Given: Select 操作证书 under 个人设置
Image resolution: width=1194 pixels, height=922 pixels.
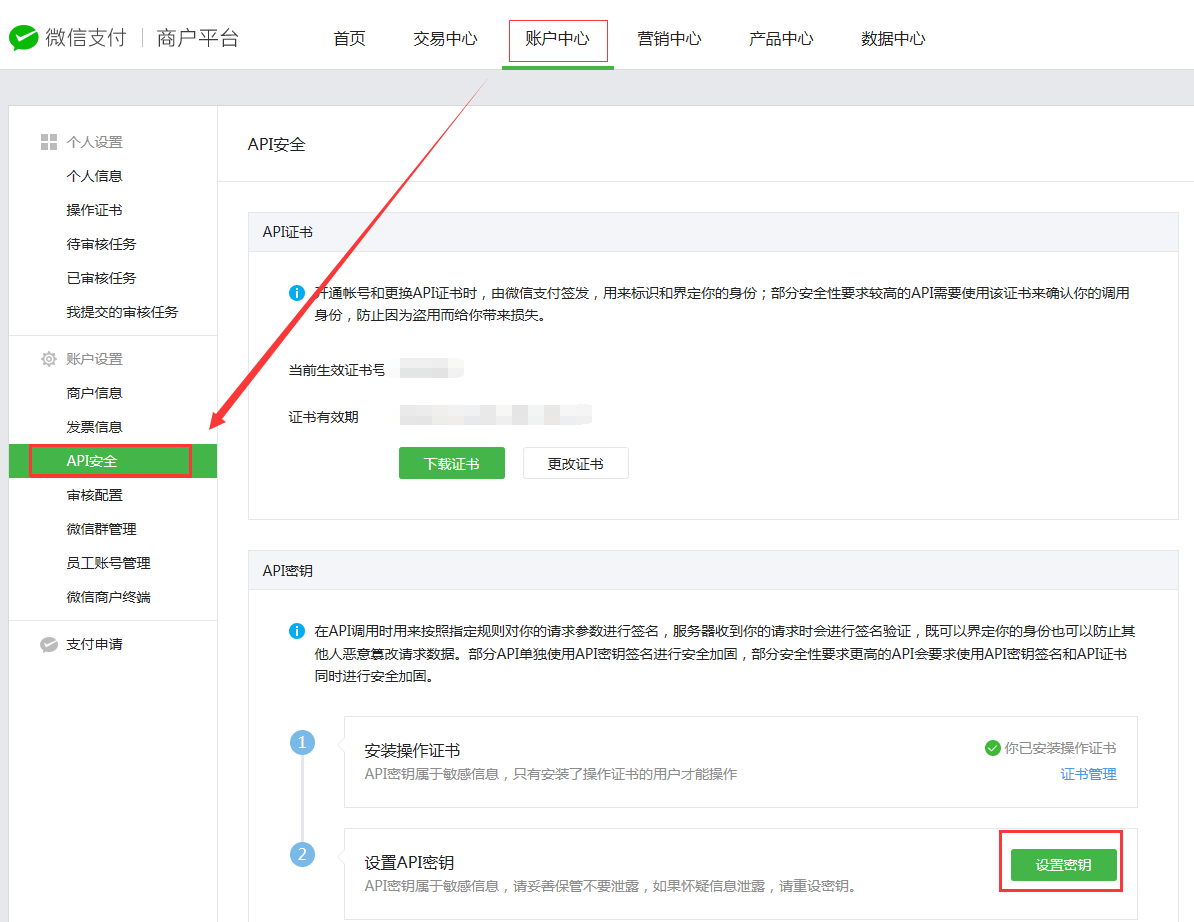Looking at the screenshot, I should (94, 210).
